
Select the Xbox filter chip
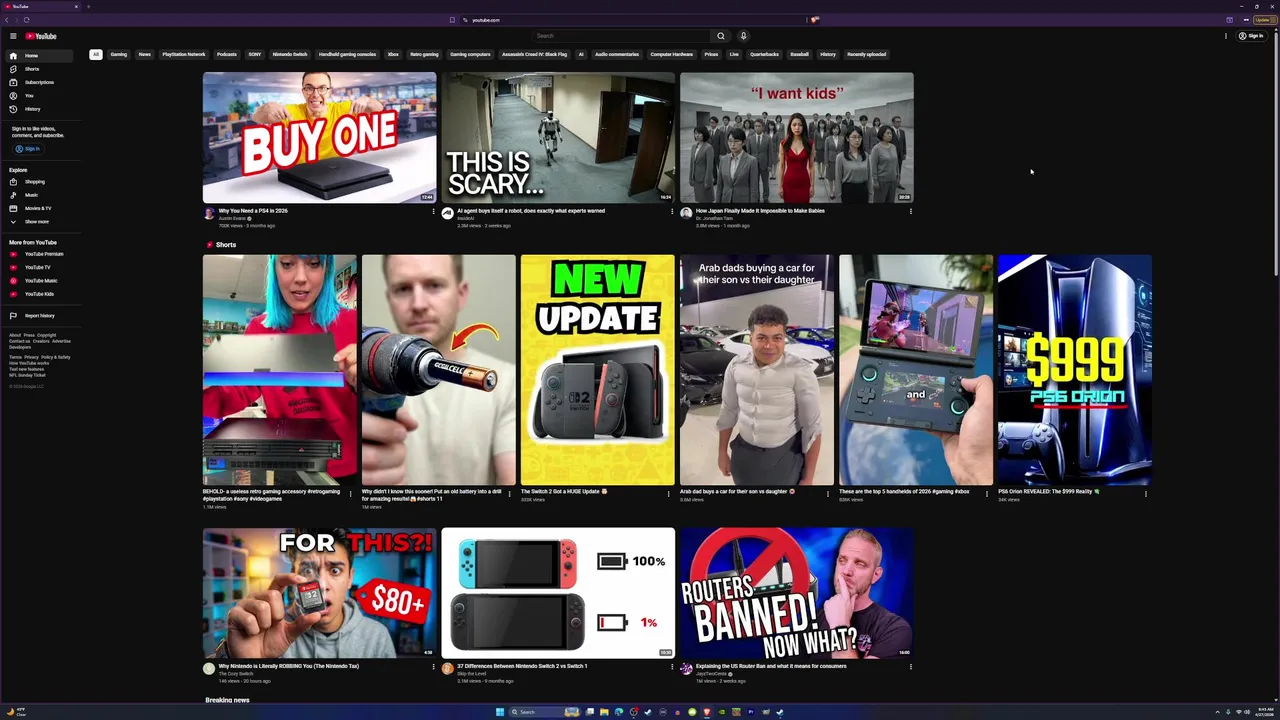tap(393, 54)
